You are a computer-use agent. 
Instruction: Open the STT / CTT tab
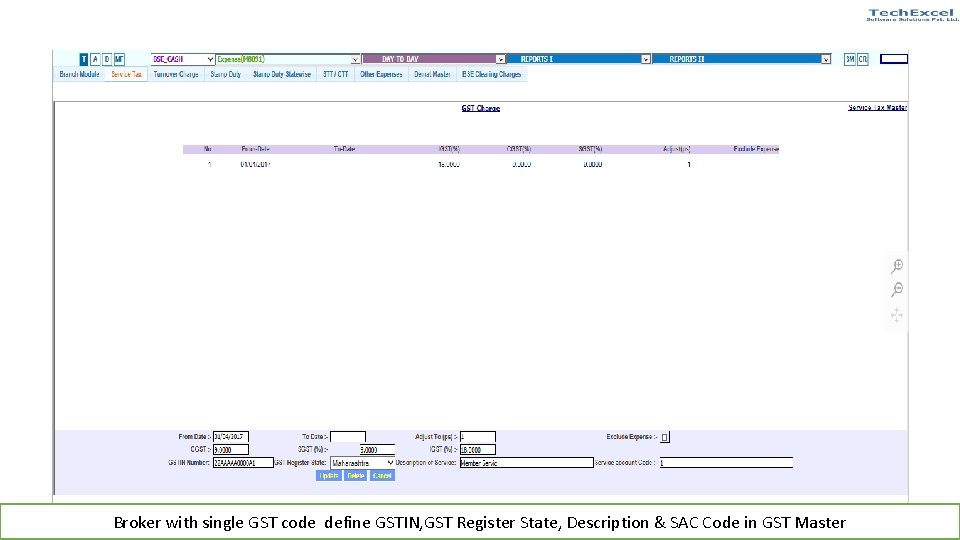(x=336, y=74)
